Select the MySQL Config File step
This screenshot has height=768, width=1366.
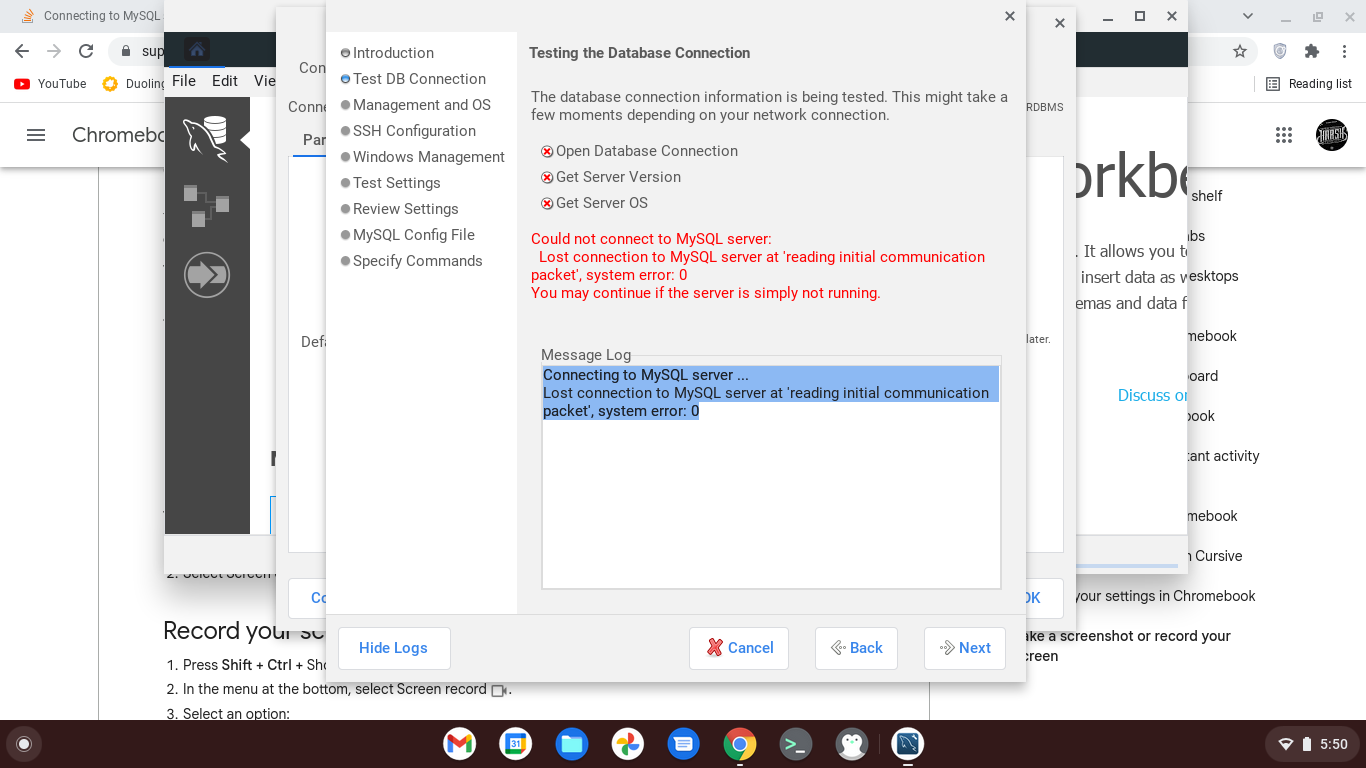pos(408,235)
